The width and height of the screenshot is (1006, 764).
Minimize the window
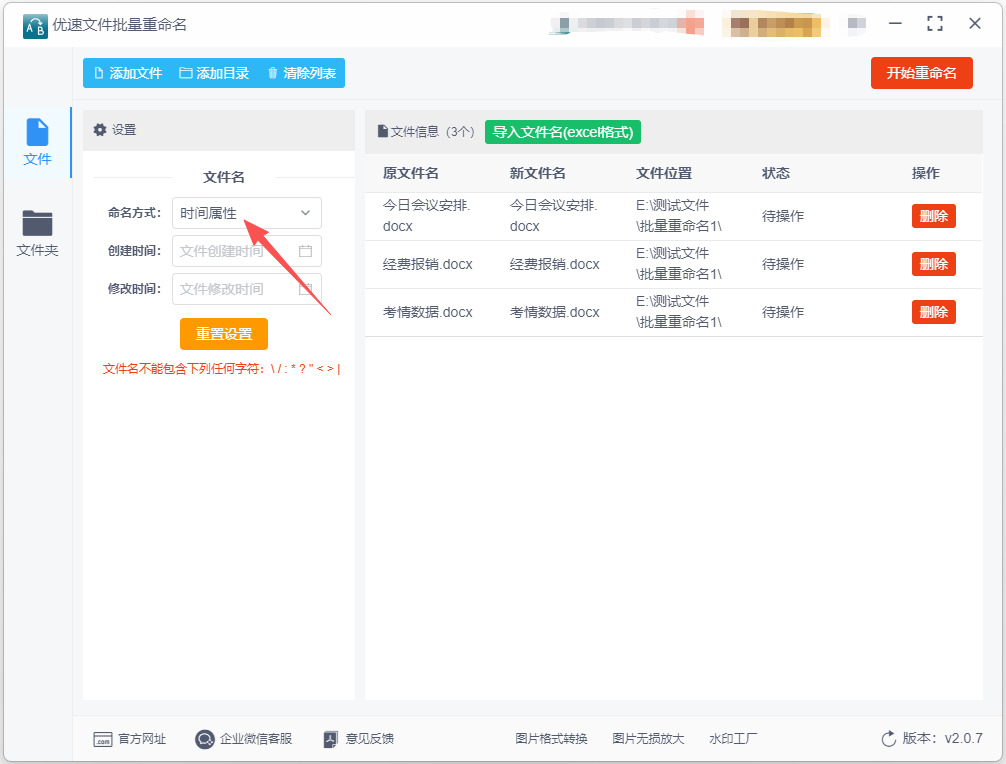coord(895,24)
